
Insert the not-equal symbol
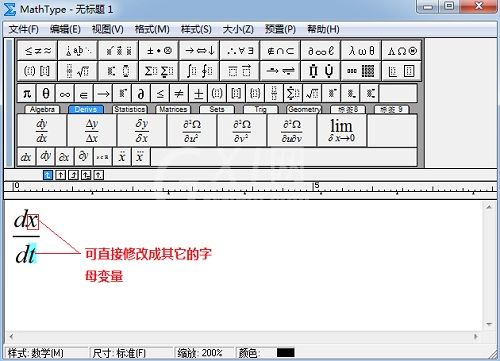pos(179,93)
